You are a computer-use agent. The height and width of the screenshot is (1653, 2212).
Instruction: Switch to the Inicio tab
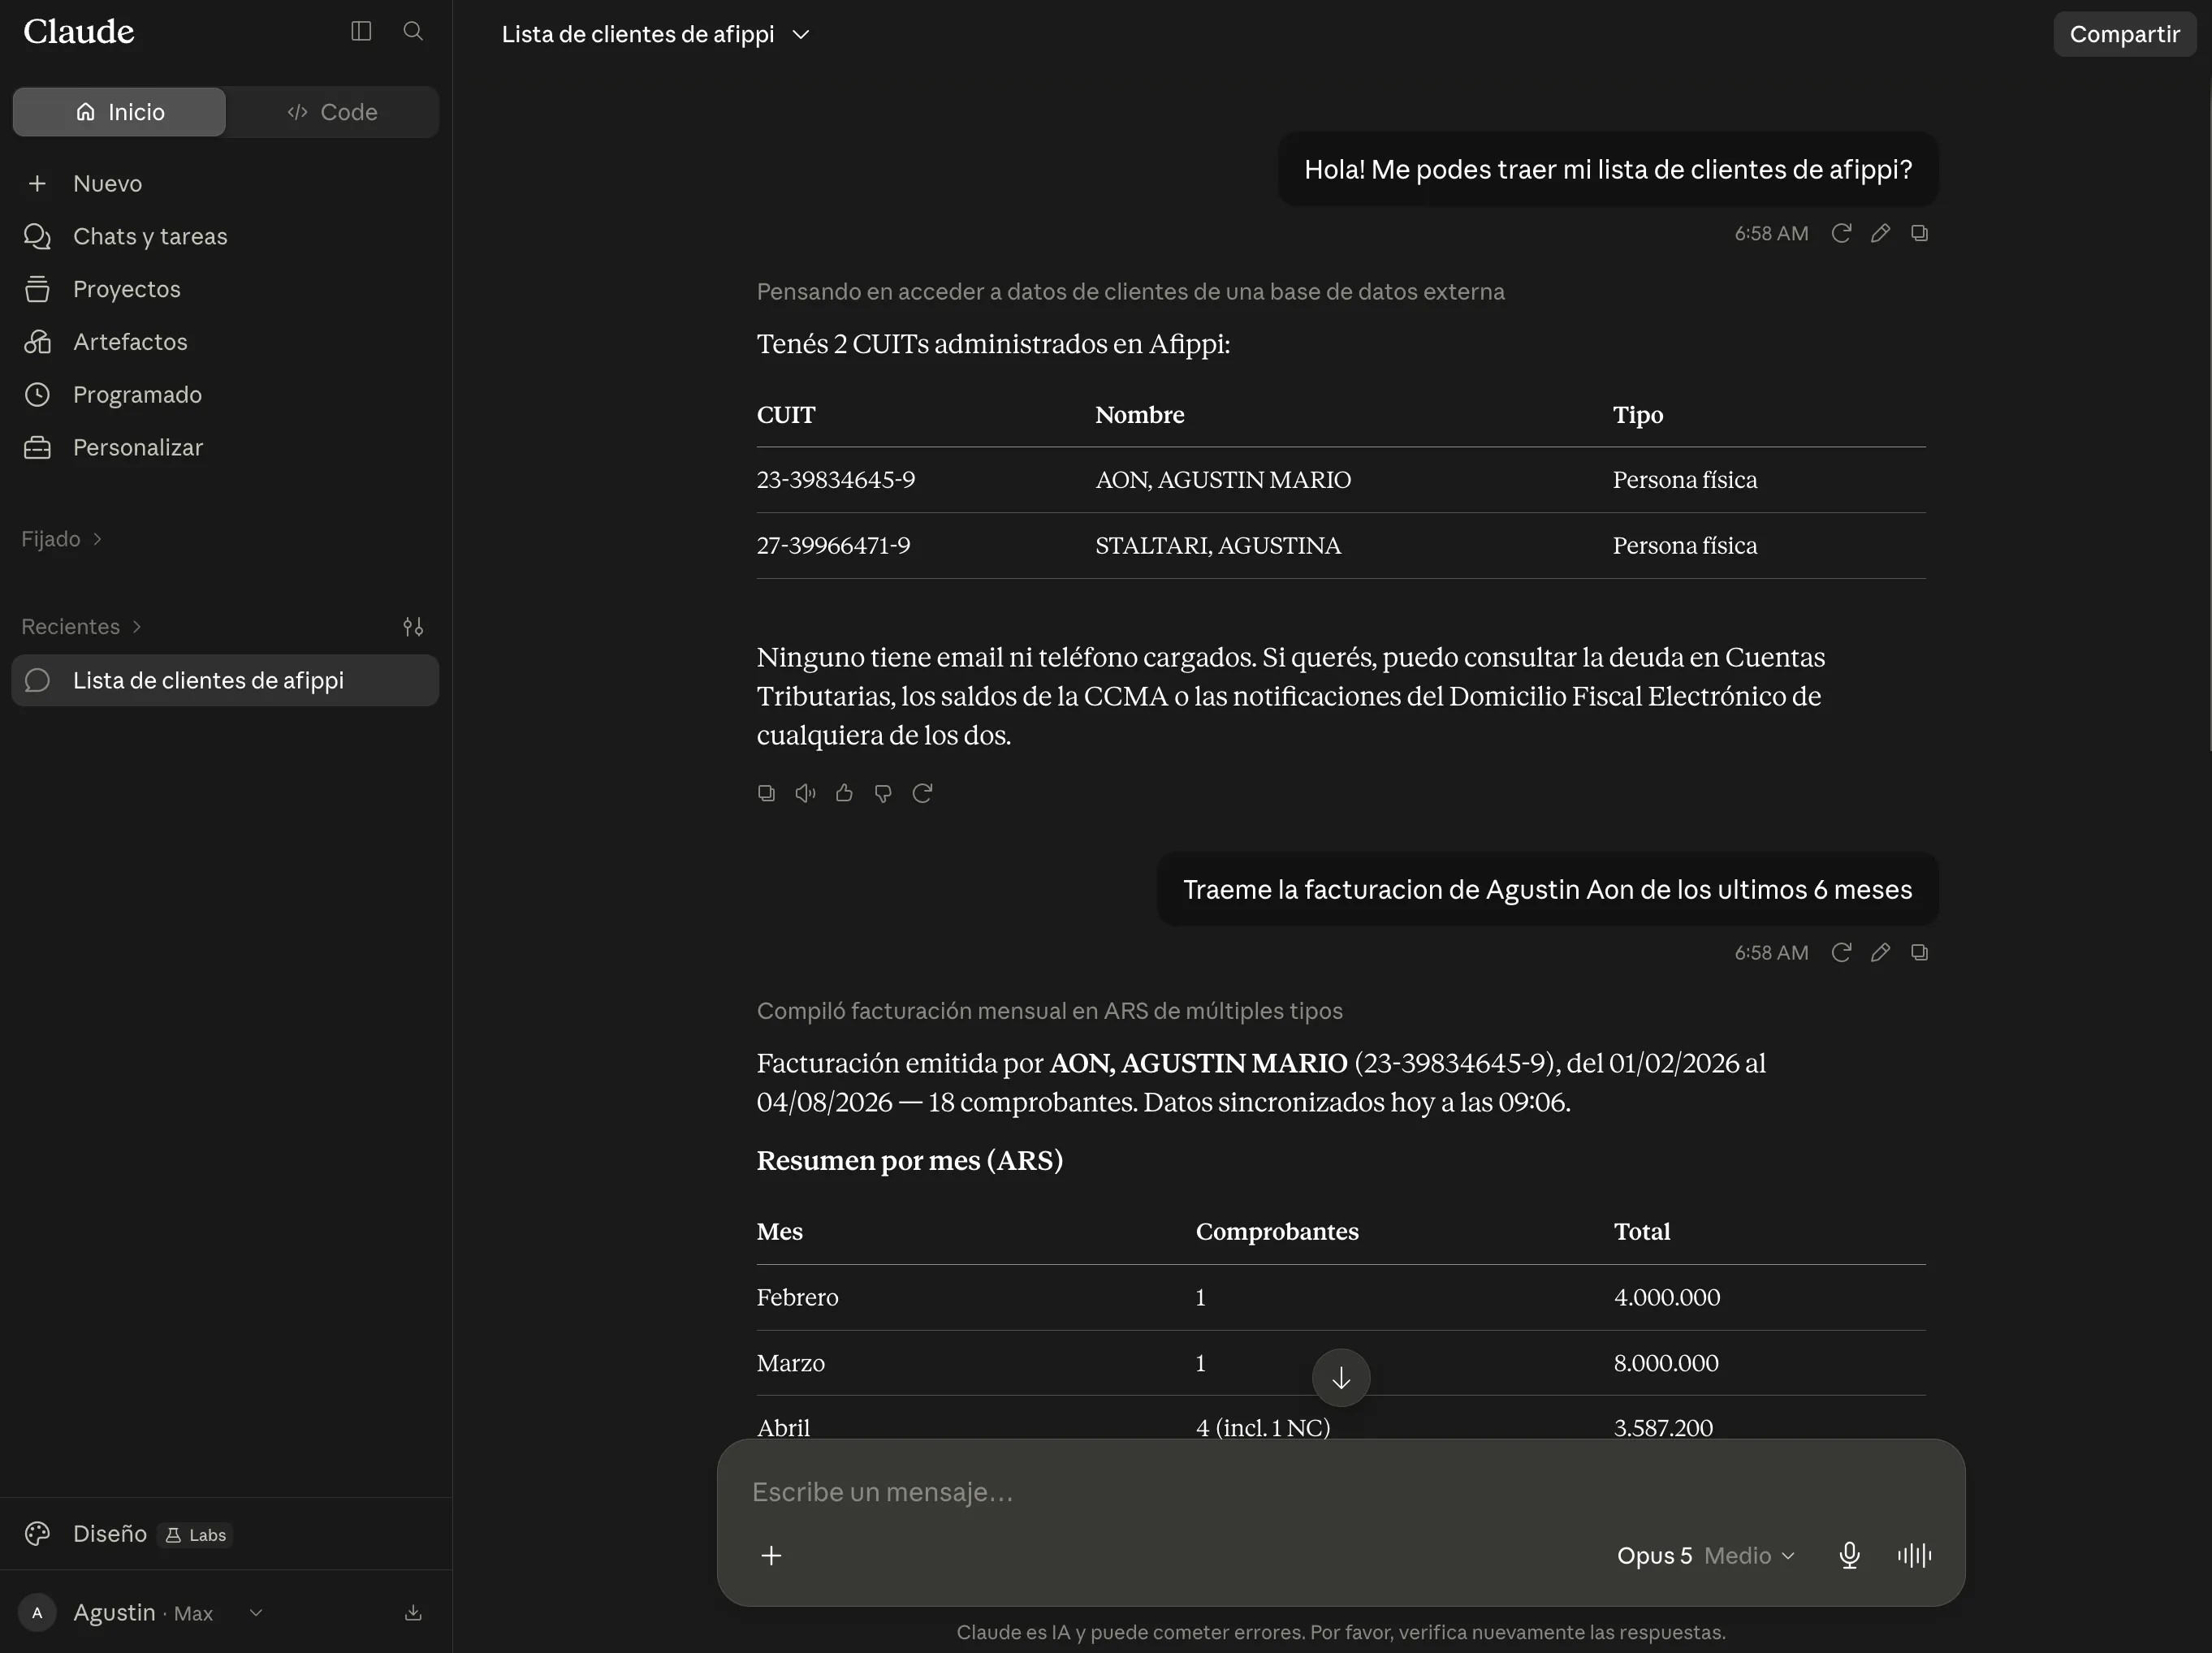120,112
